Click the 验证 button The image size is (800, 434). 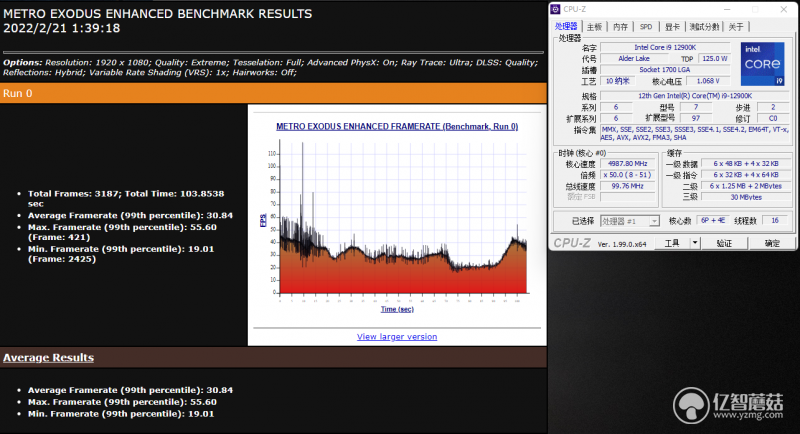tap(724, 243)
